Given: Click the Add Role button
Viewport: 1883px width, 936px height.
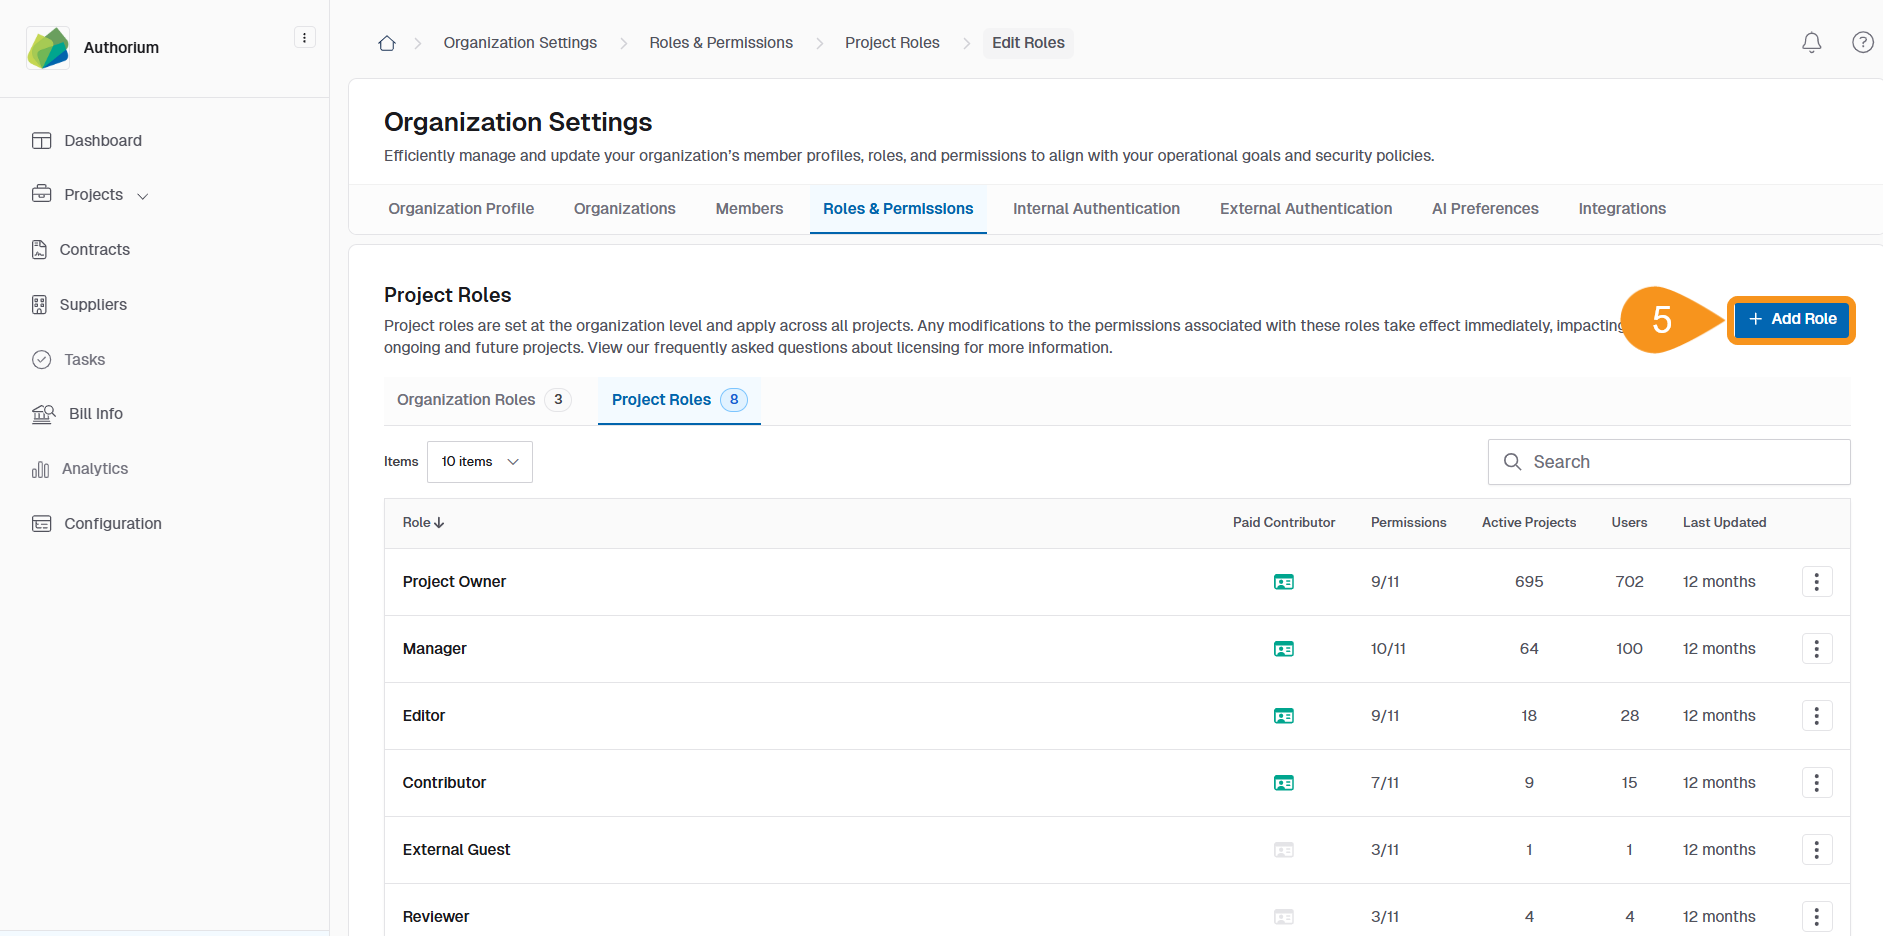Looking at the screenshot, I should (1791, 319).
